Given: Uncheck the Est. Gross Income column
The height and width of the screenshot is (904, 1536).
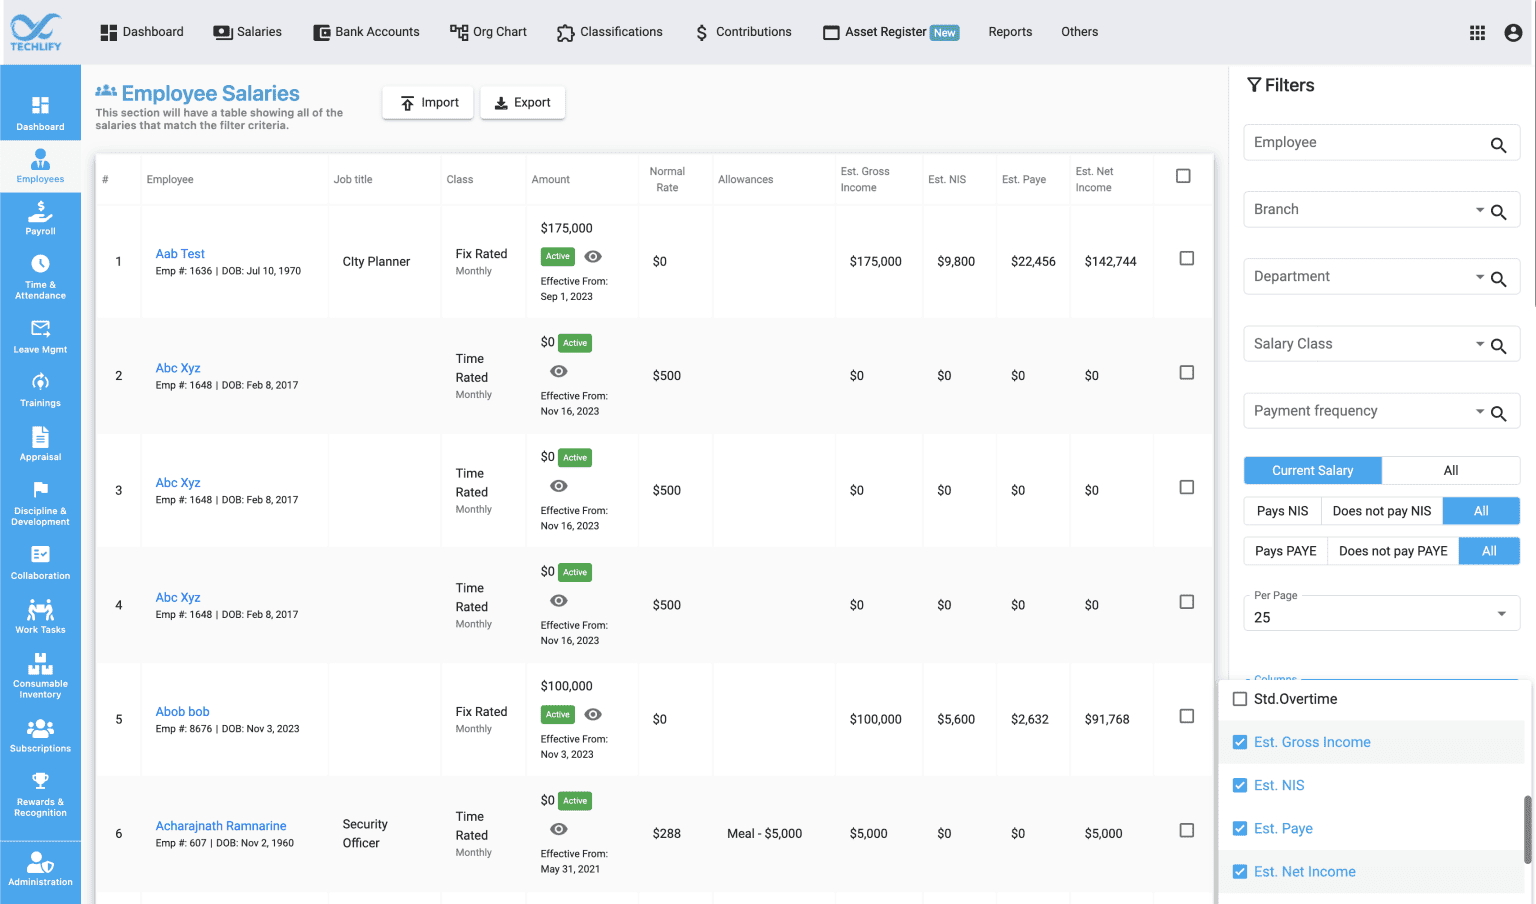Looking at the screenshot, I should coord(1239,742).
